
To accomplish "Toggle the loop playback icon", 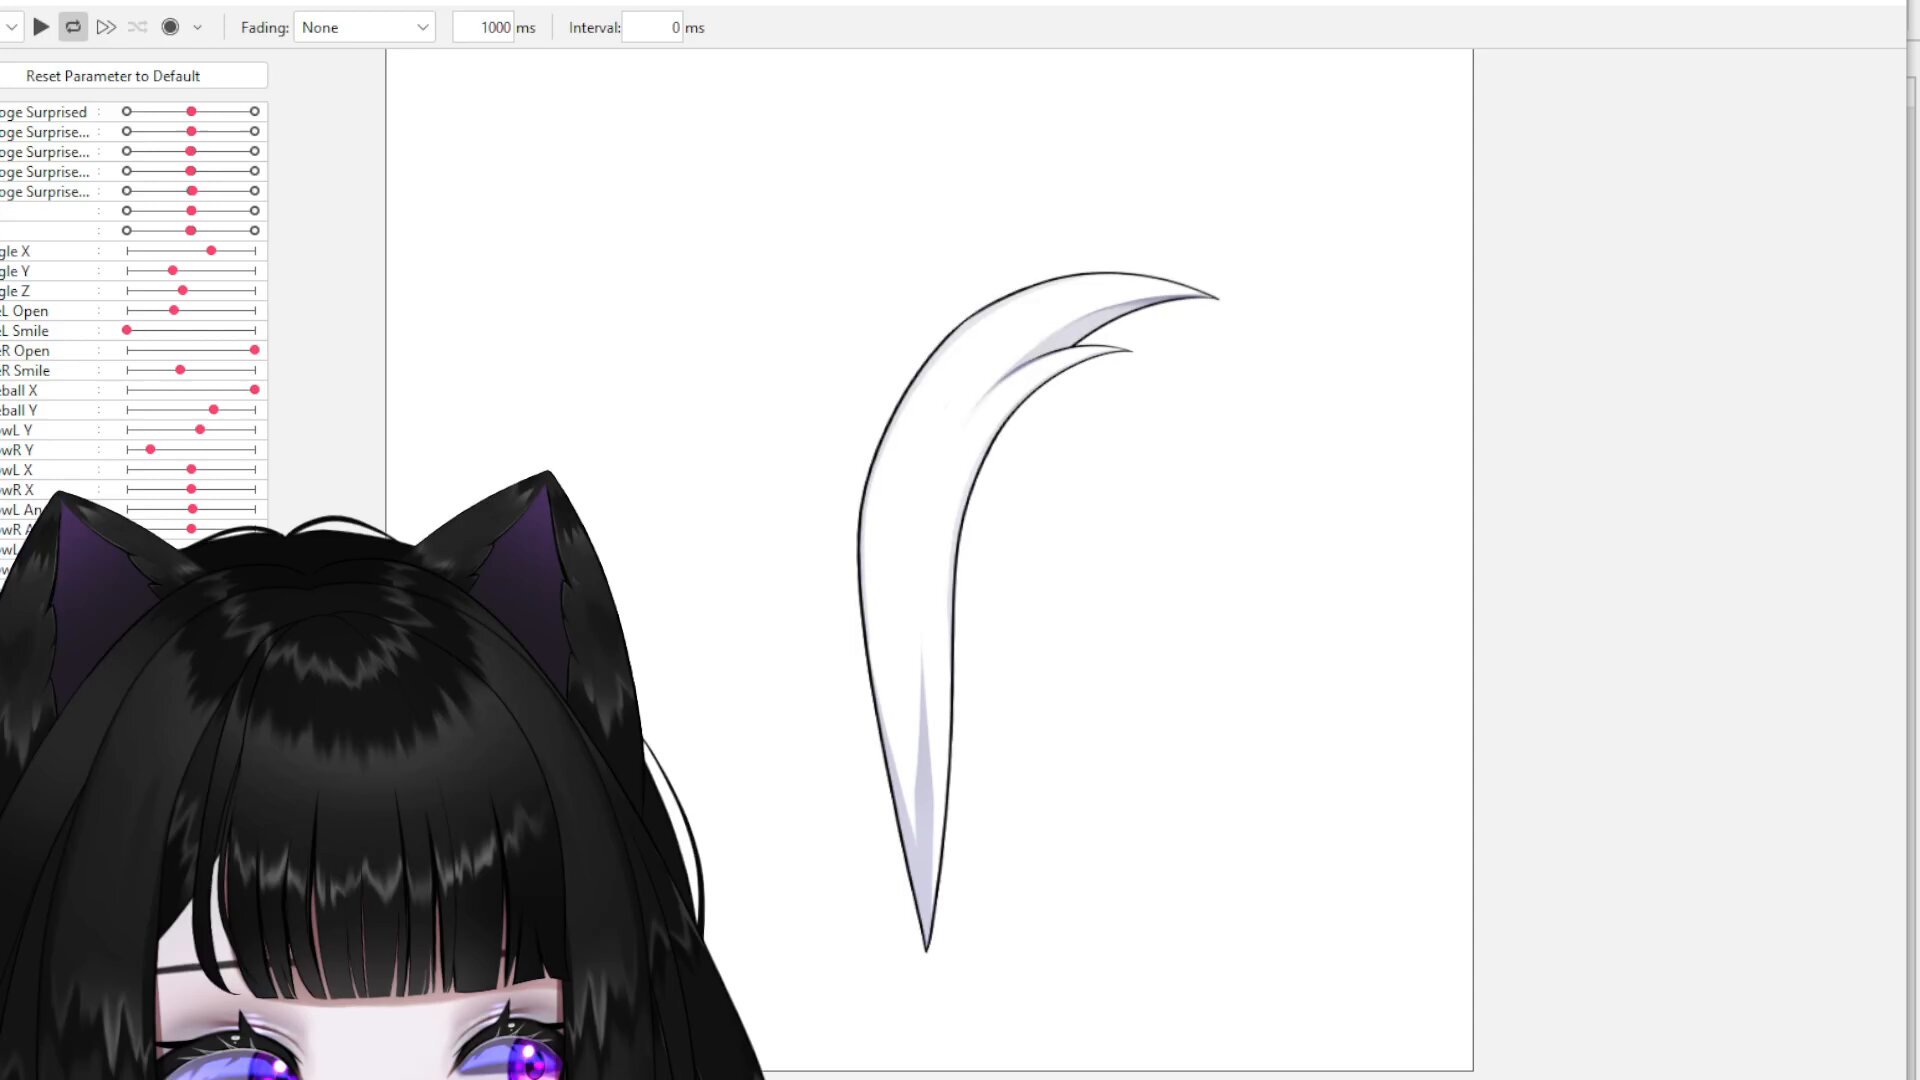I will 73,27.
